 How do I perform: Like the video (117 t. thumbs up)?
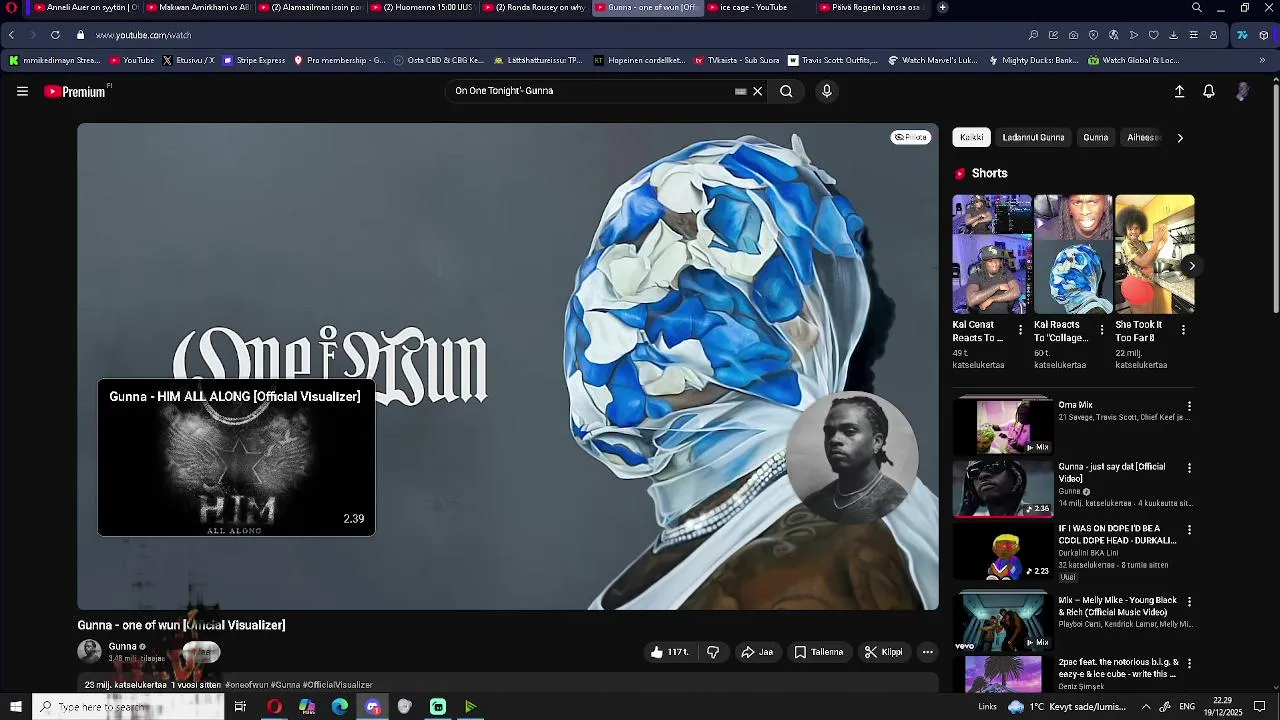669,652
